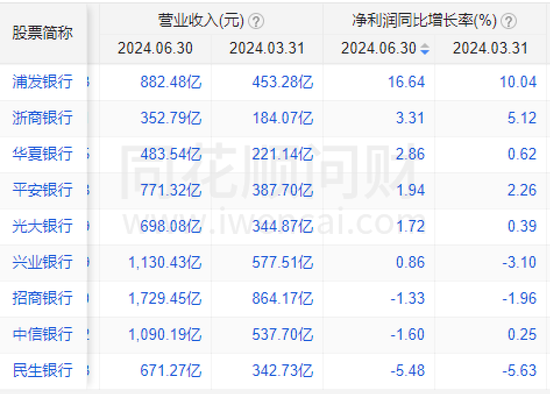Open 华夏银行 stock link
Viewport: 550px width, 394px height.
click(42, 154)
